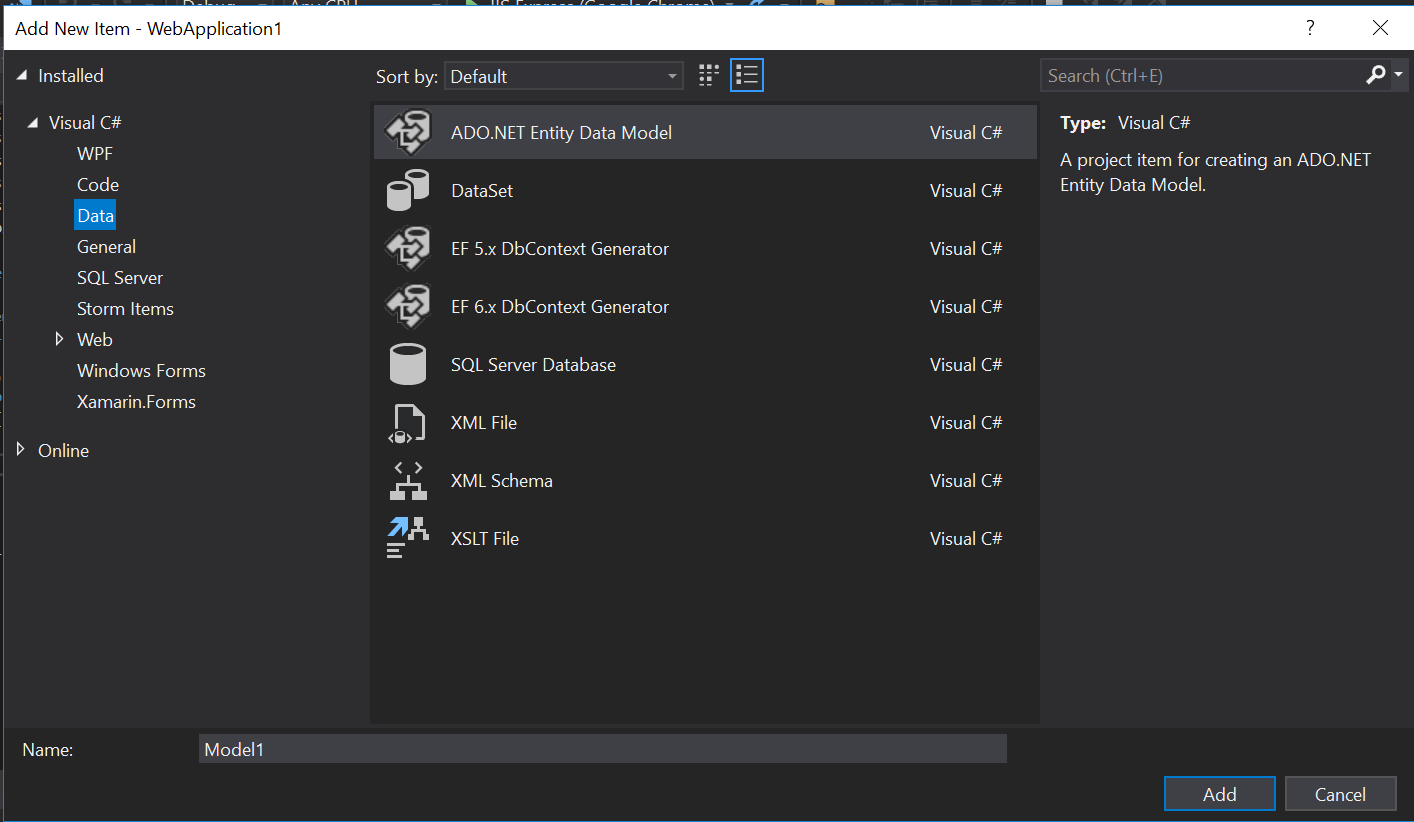Image resolution: width=1414 pixels, height=822 pixels.
Task: Select the Code category
Action: pyautogui.click(x=98, y=184)
